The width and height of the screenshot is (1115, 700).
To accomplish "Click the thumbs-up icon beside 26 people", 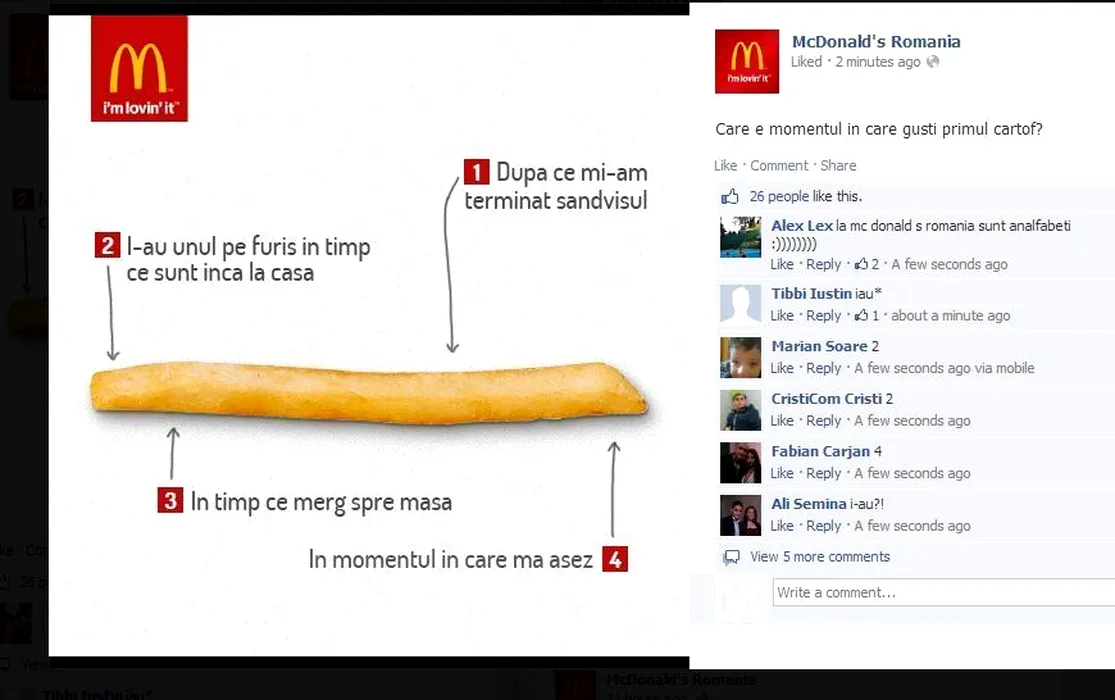I will coord(730,196).
